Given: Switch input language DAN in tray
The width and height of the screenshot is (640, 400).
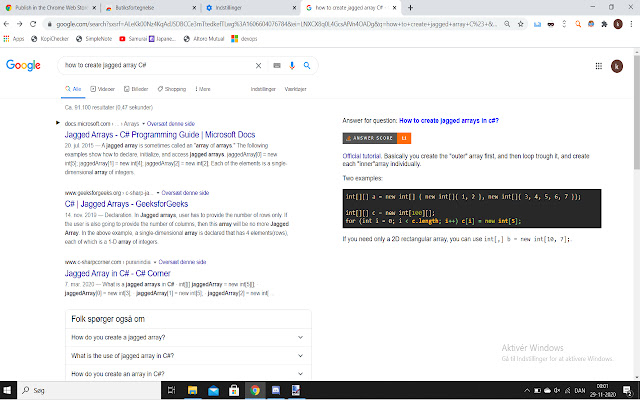Looking at the screenshot, I should click(580, 391).
